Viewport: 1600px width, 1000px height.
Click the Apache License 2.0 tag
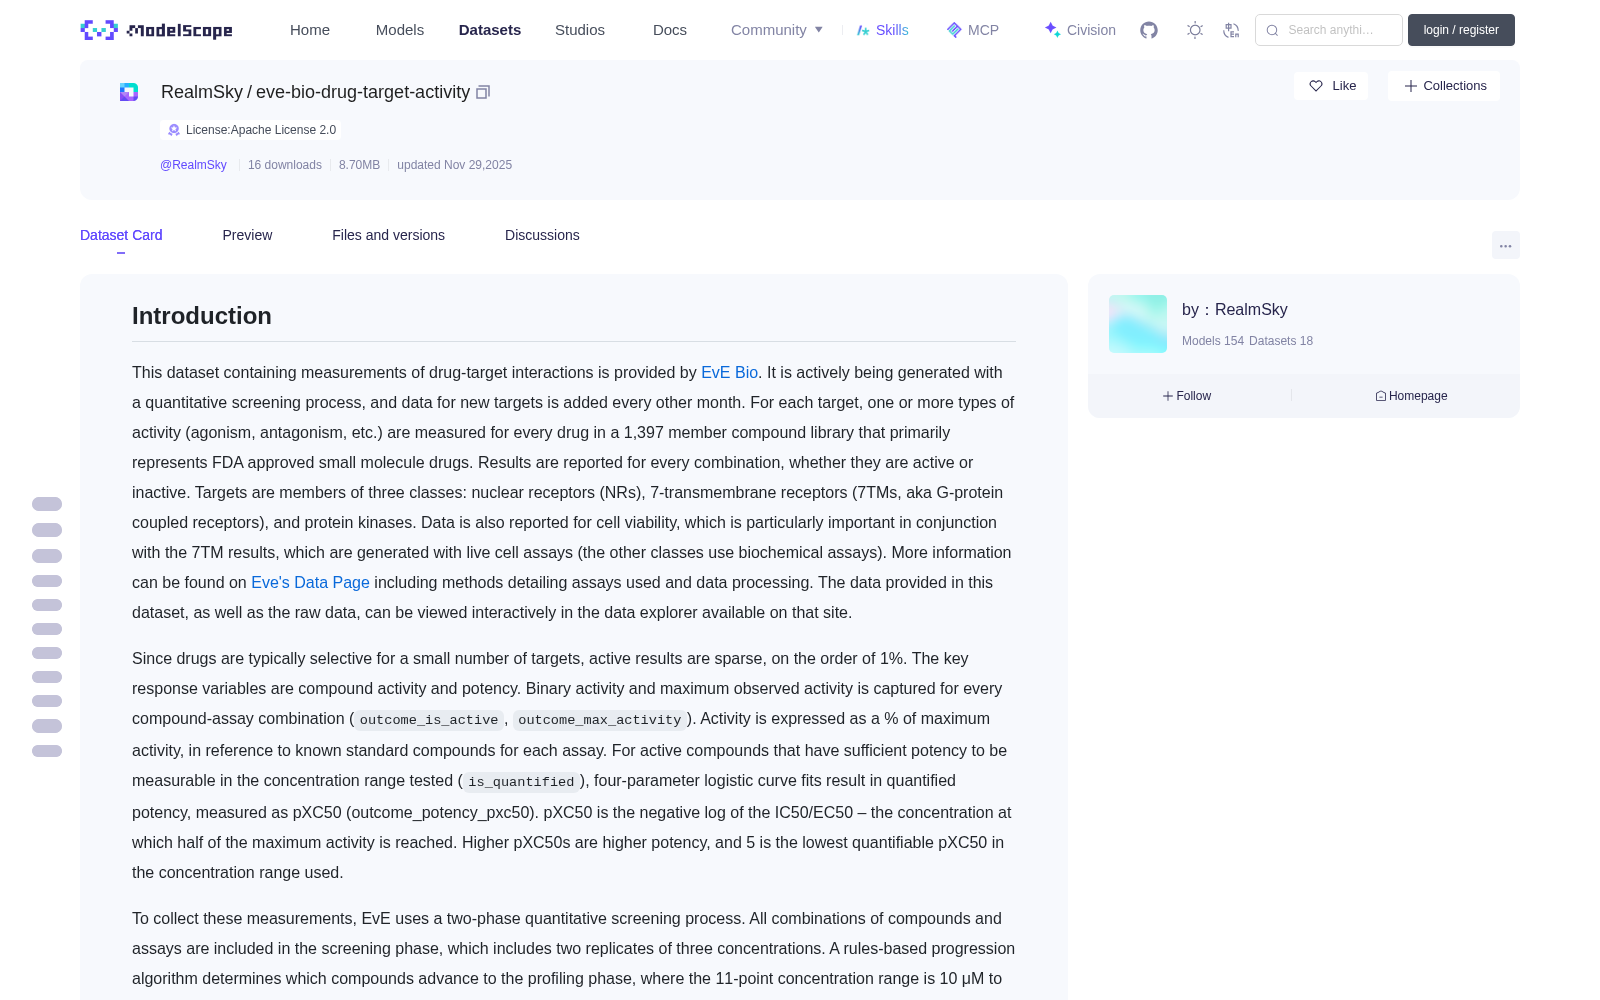tap(251, 130)
